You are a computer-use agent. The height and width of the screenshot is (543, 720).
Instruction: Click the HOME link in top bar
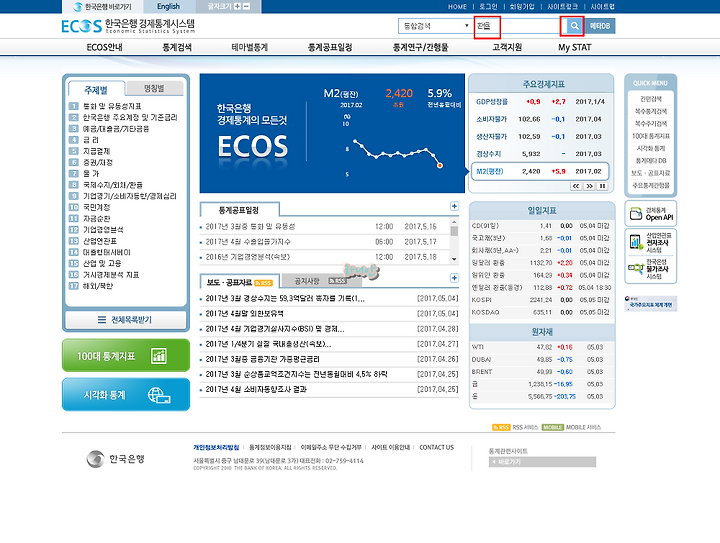click(457, 7)
